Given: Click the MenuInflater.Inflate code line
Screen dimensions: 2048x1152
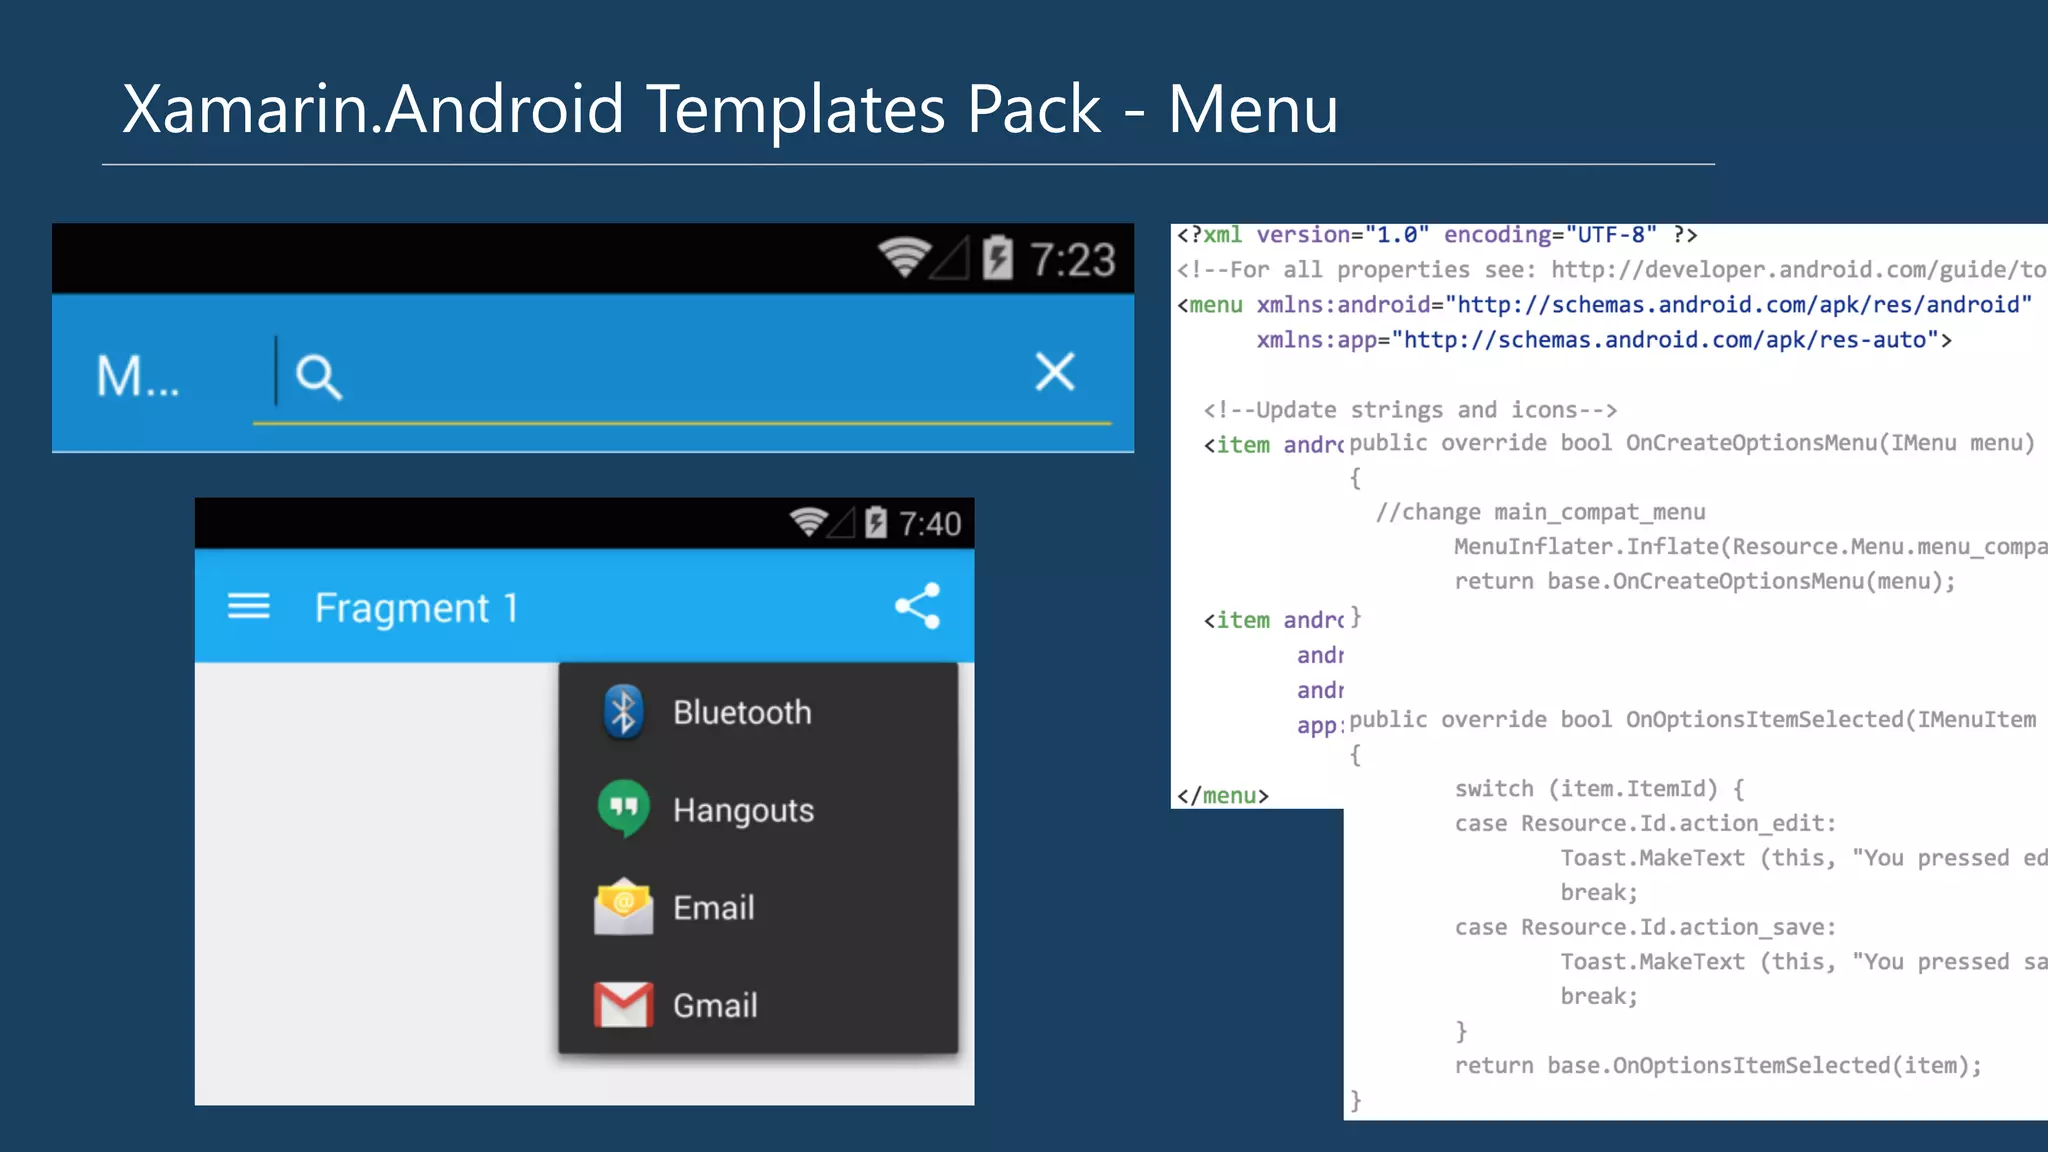Looking at the screenshot, I should (x=1751, y=547).
